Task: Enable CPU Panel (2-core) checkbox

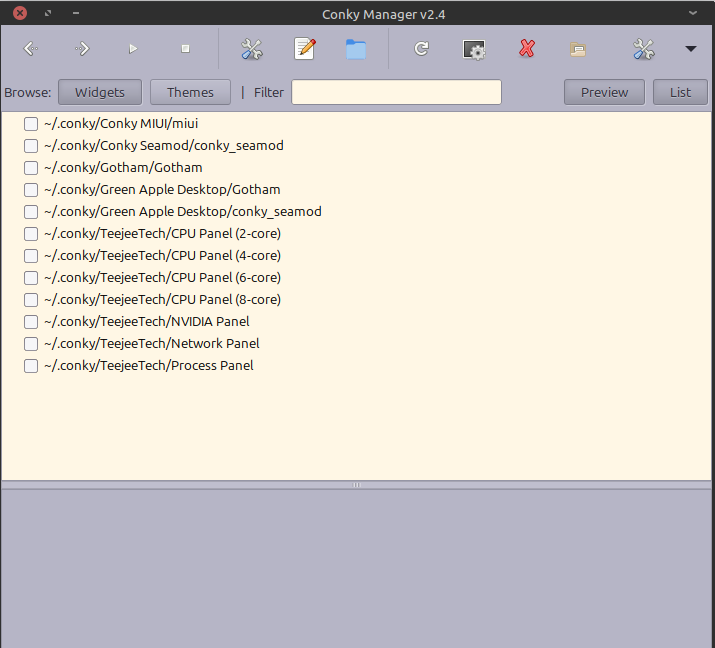Action: (31, 233)
